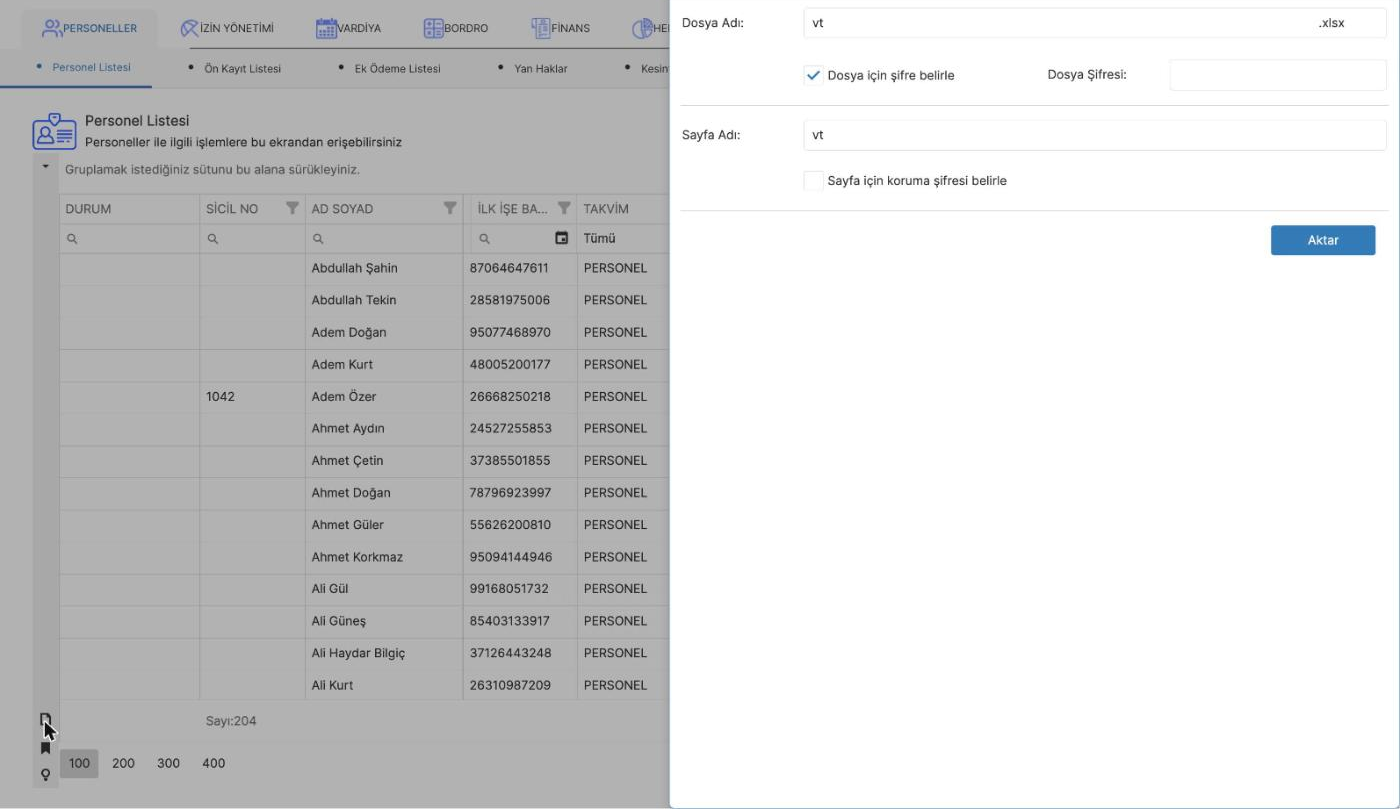Set page size to 400
This screenshot has height=809, width=1400.
click(x=213, y=763)
